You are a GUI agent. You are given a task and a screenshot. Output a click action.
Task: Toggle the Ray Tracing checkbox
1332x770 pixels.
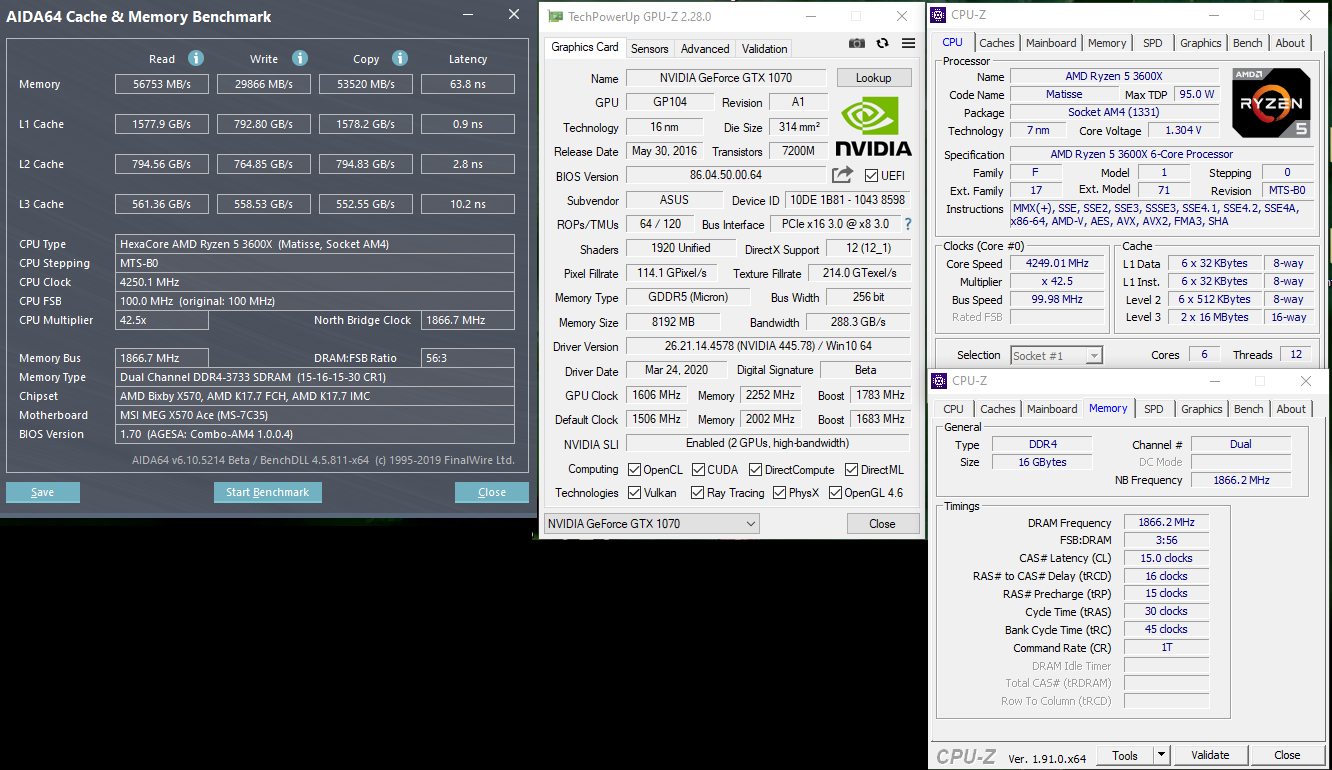point(698,492)
